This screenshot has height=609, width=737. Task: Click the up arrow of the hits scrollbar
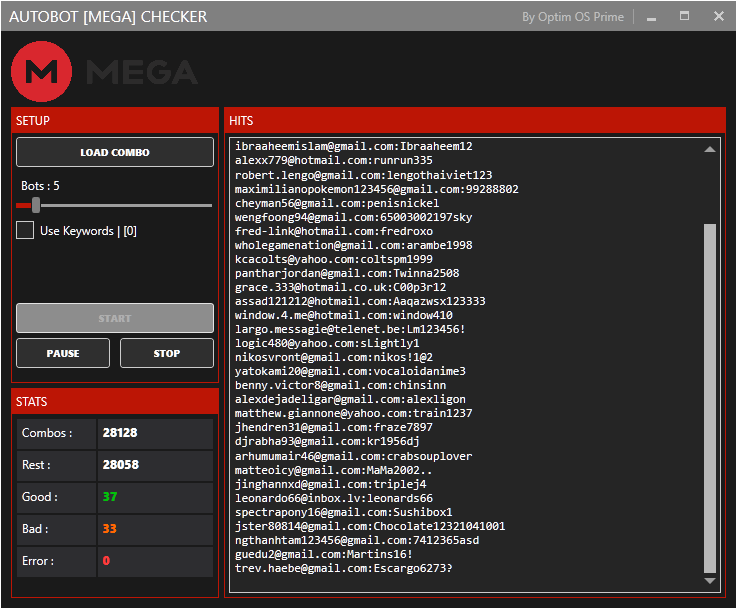(710, 149)
